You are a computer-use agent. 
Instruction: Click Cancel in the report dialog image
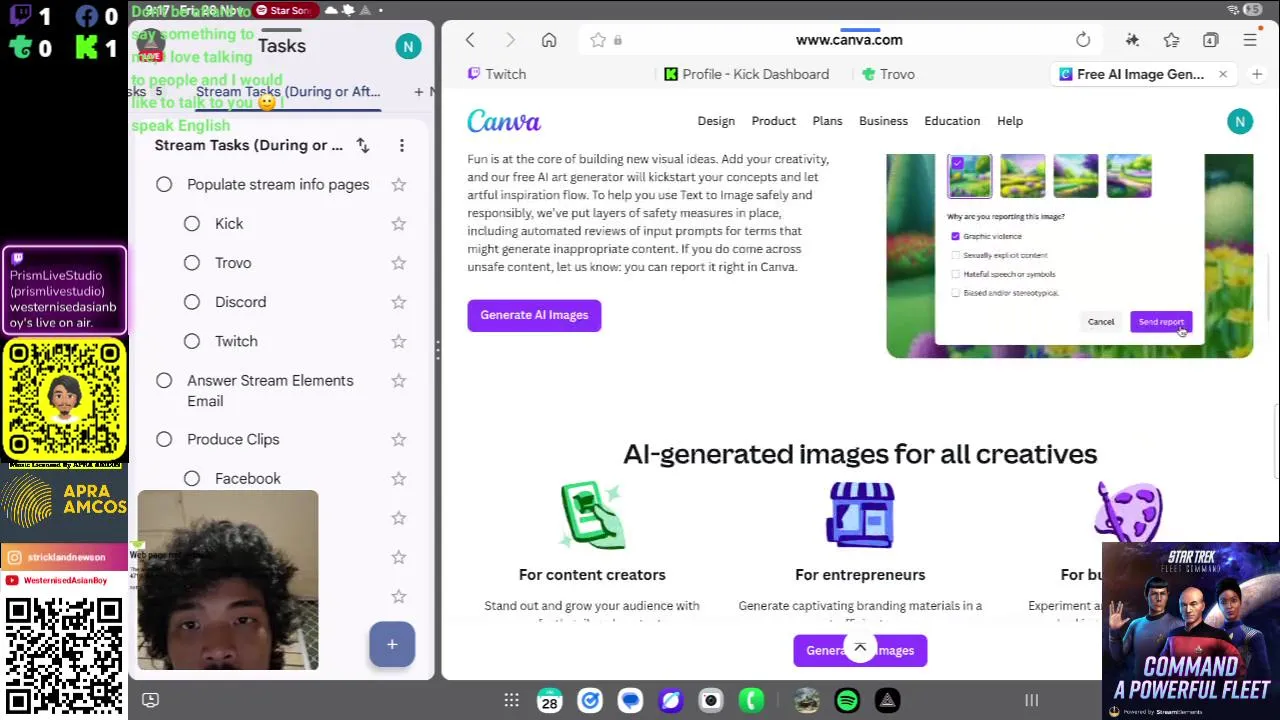pos(1101,322)
